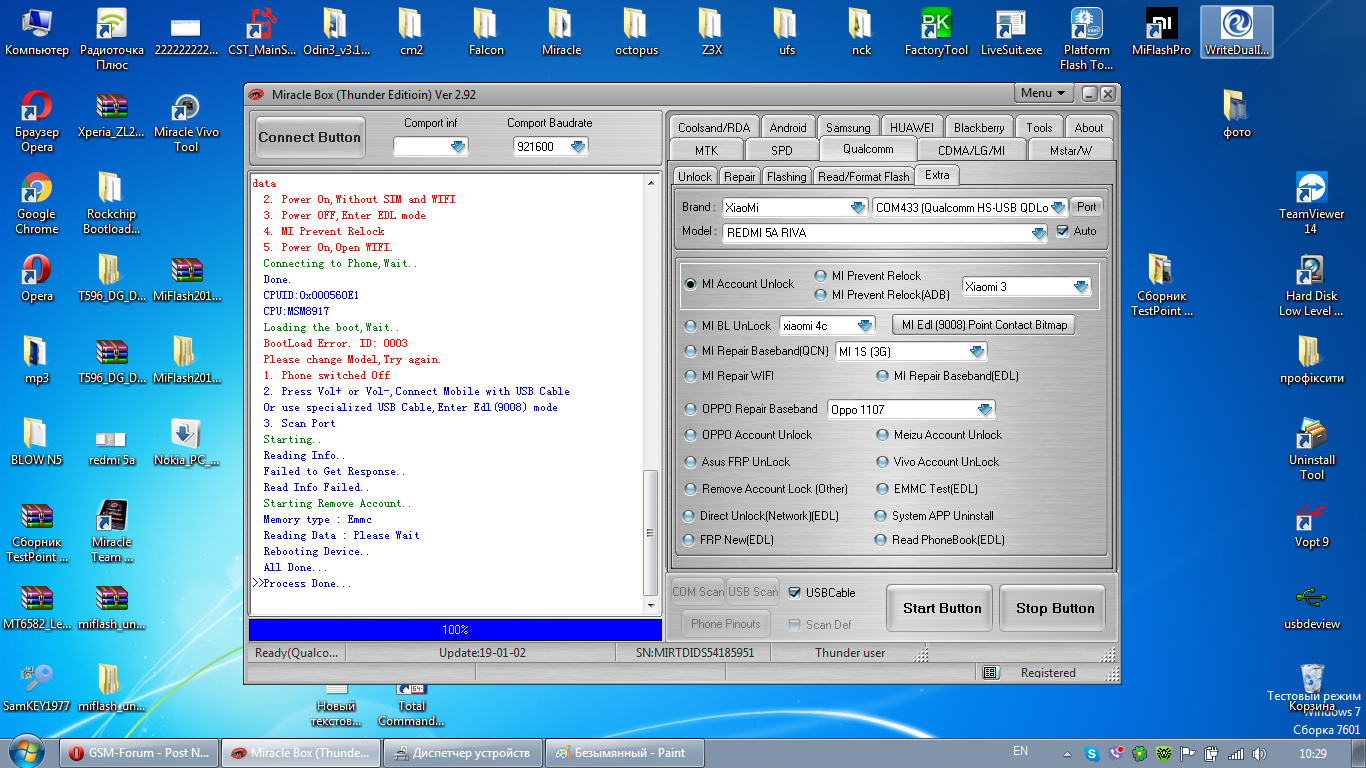
Task: Open SamKEY1977 desktop icon
Action: 37,688
